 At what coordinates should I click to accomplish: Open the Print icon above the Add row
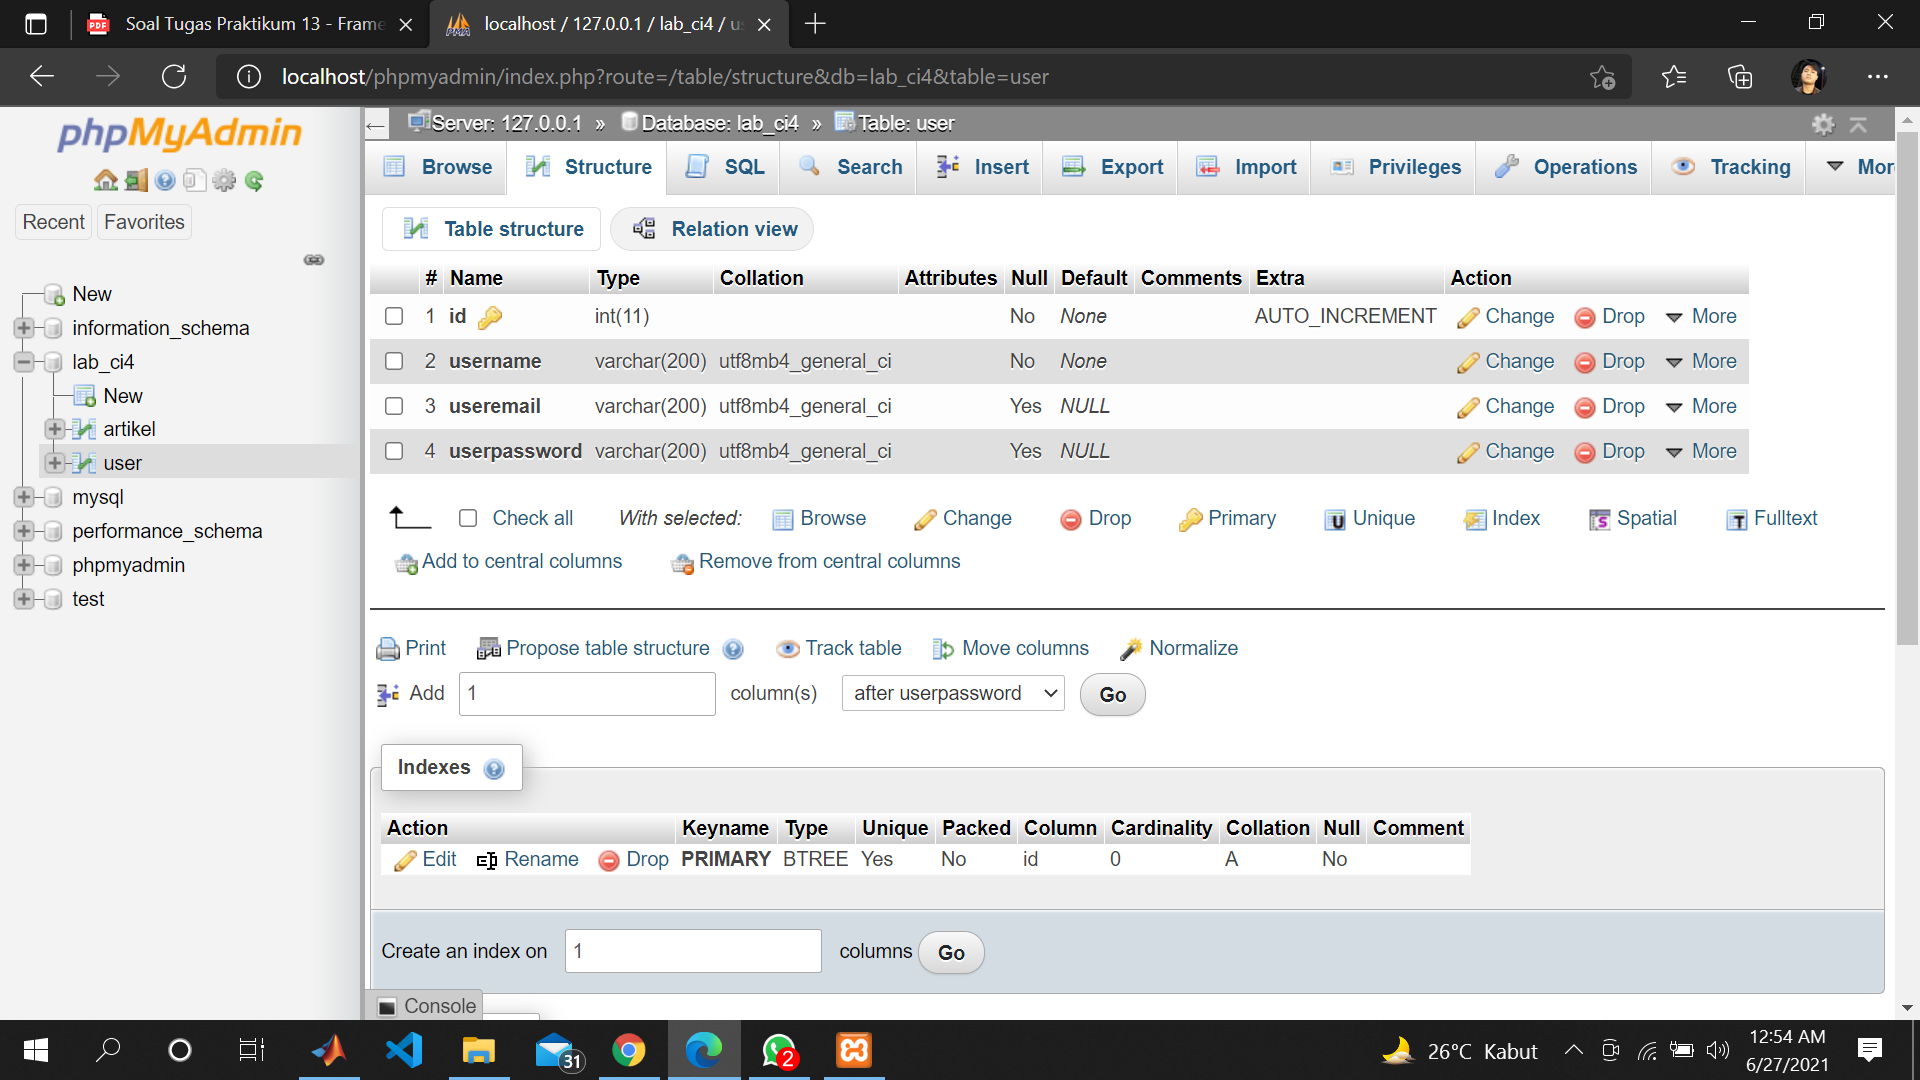pyautogui.click(x=389, y=648)
